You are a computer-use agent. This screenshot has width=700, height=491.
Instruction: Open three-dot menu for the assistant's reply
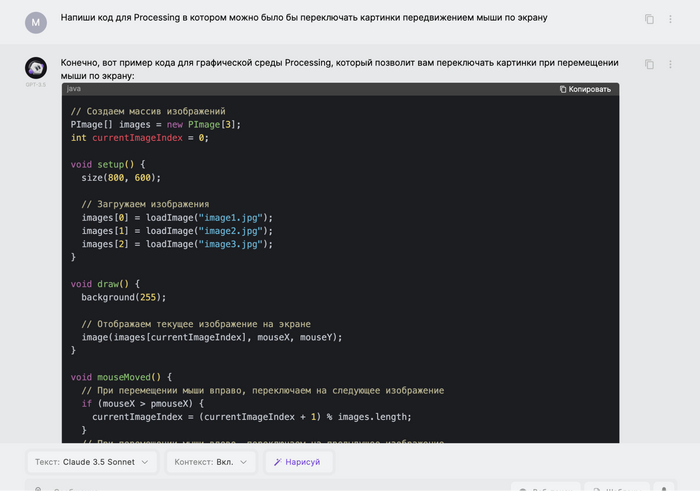coord(671,64)
